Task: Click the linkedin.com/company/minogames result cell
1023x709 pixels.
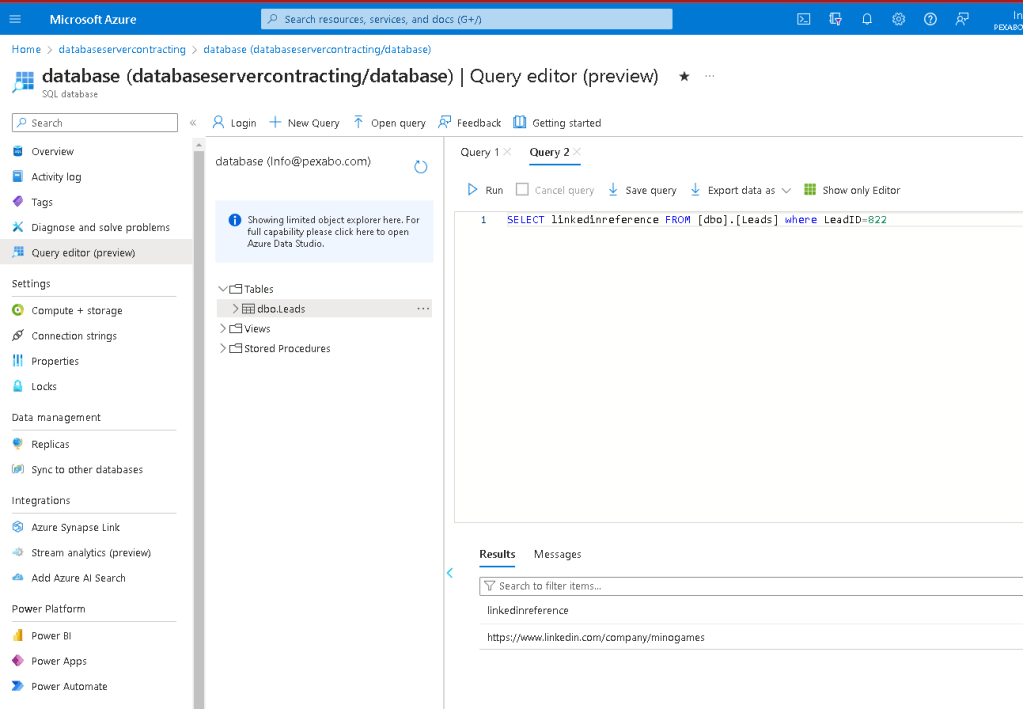Action: [x=596, y=637]
